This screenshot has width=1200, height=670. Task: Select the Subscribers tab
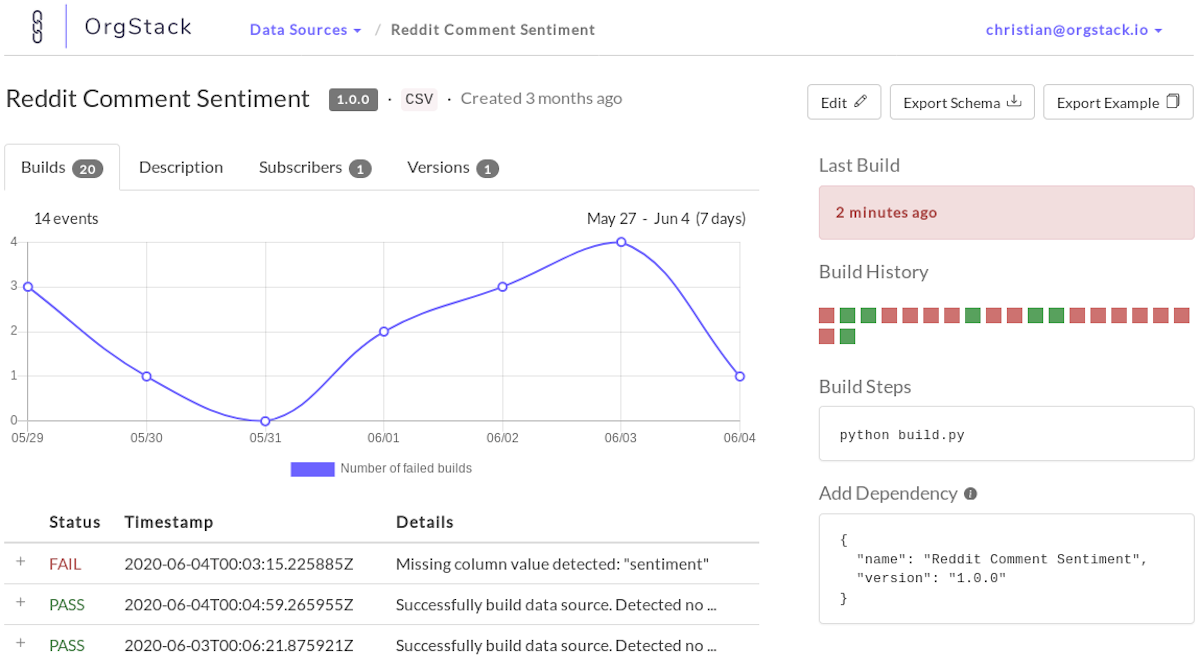[x=303, y=167]
